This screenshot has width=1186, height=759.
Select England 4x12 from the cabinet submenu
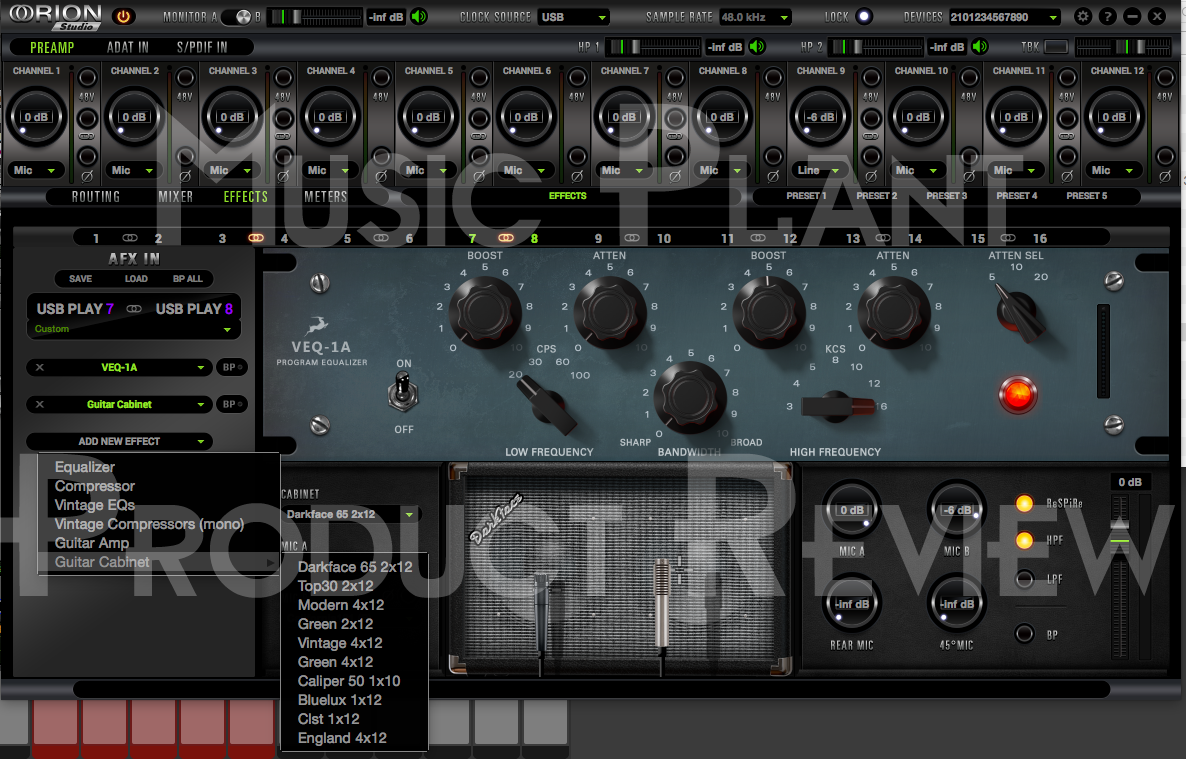(343, 739)
